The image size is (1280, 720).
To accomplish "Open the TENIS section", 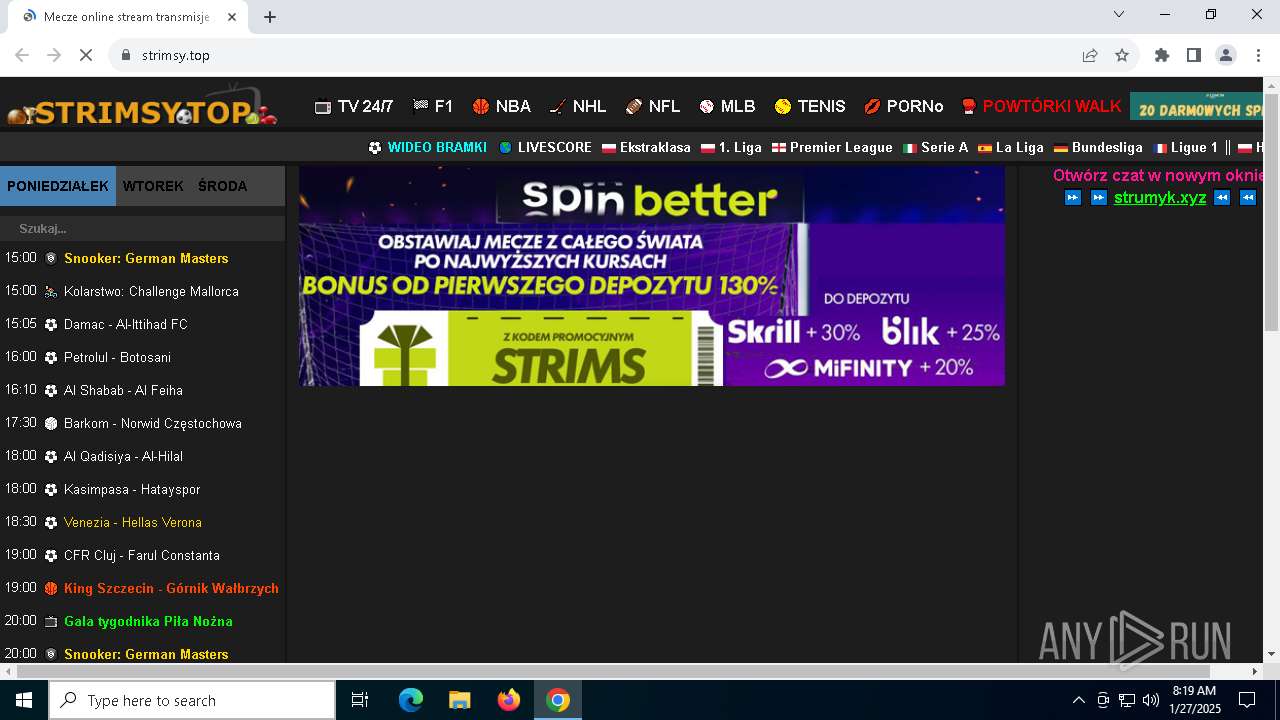I will 810,106.
